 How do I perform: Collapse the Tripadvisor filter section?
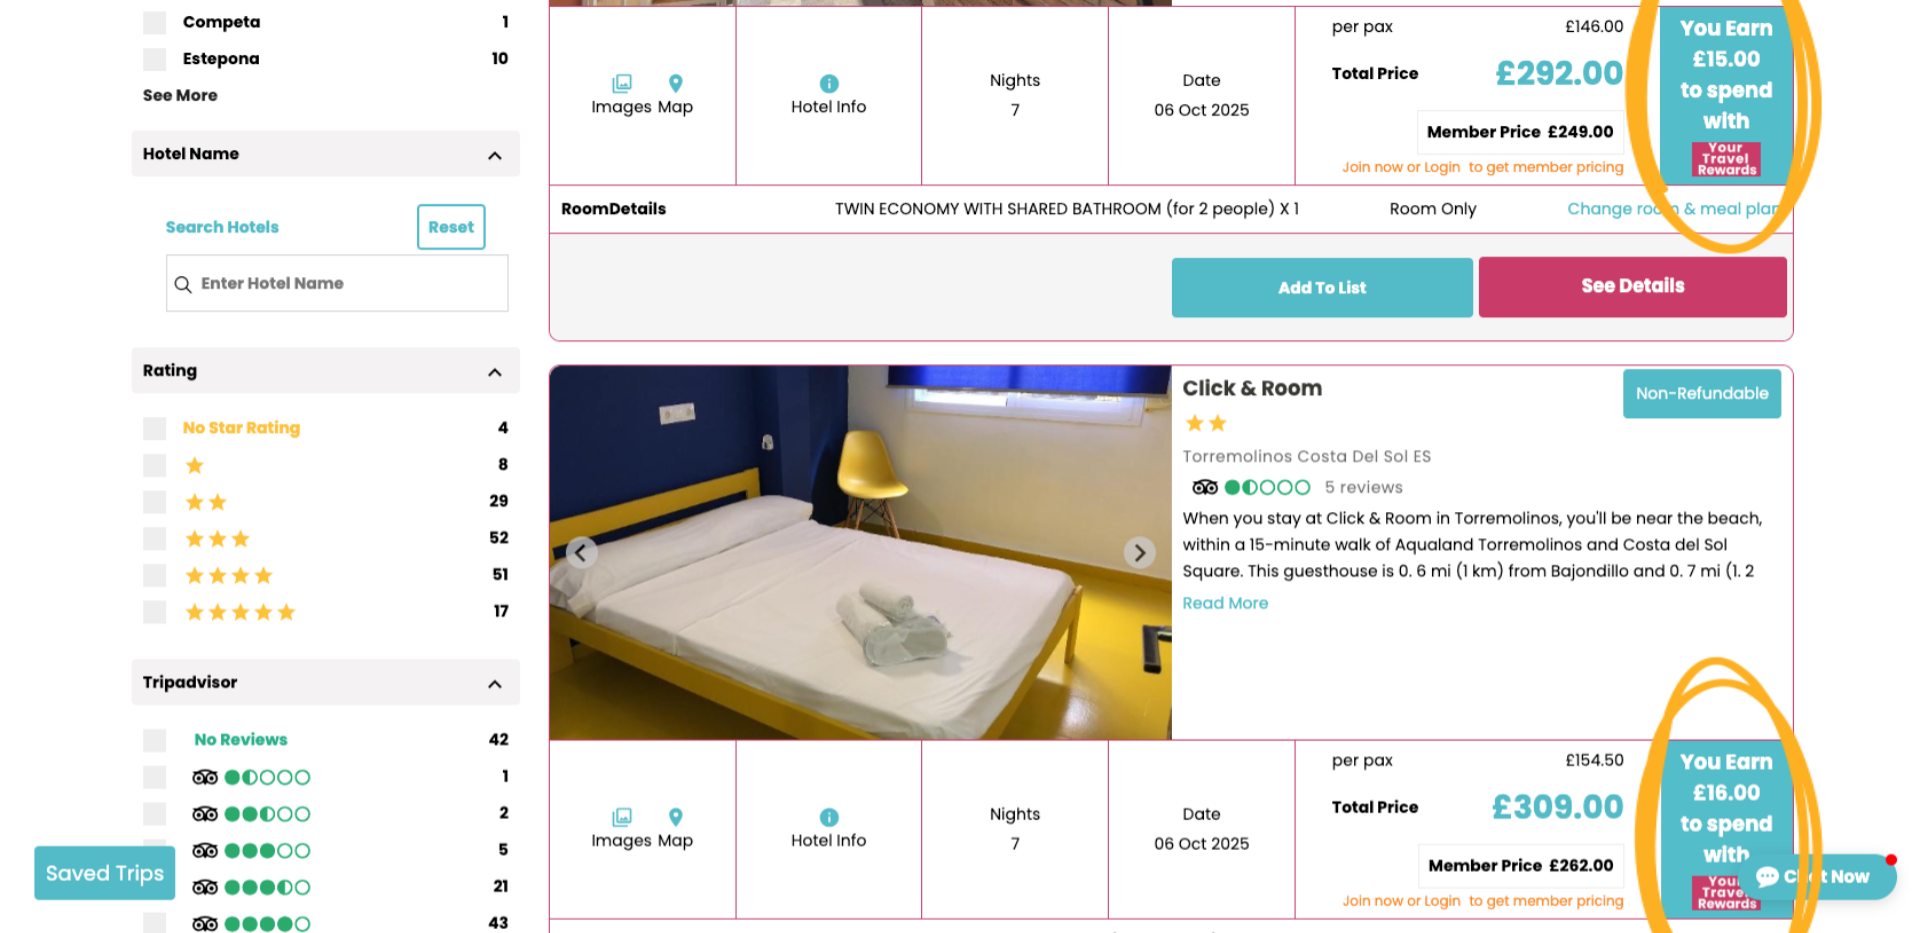tap(493, 684)
